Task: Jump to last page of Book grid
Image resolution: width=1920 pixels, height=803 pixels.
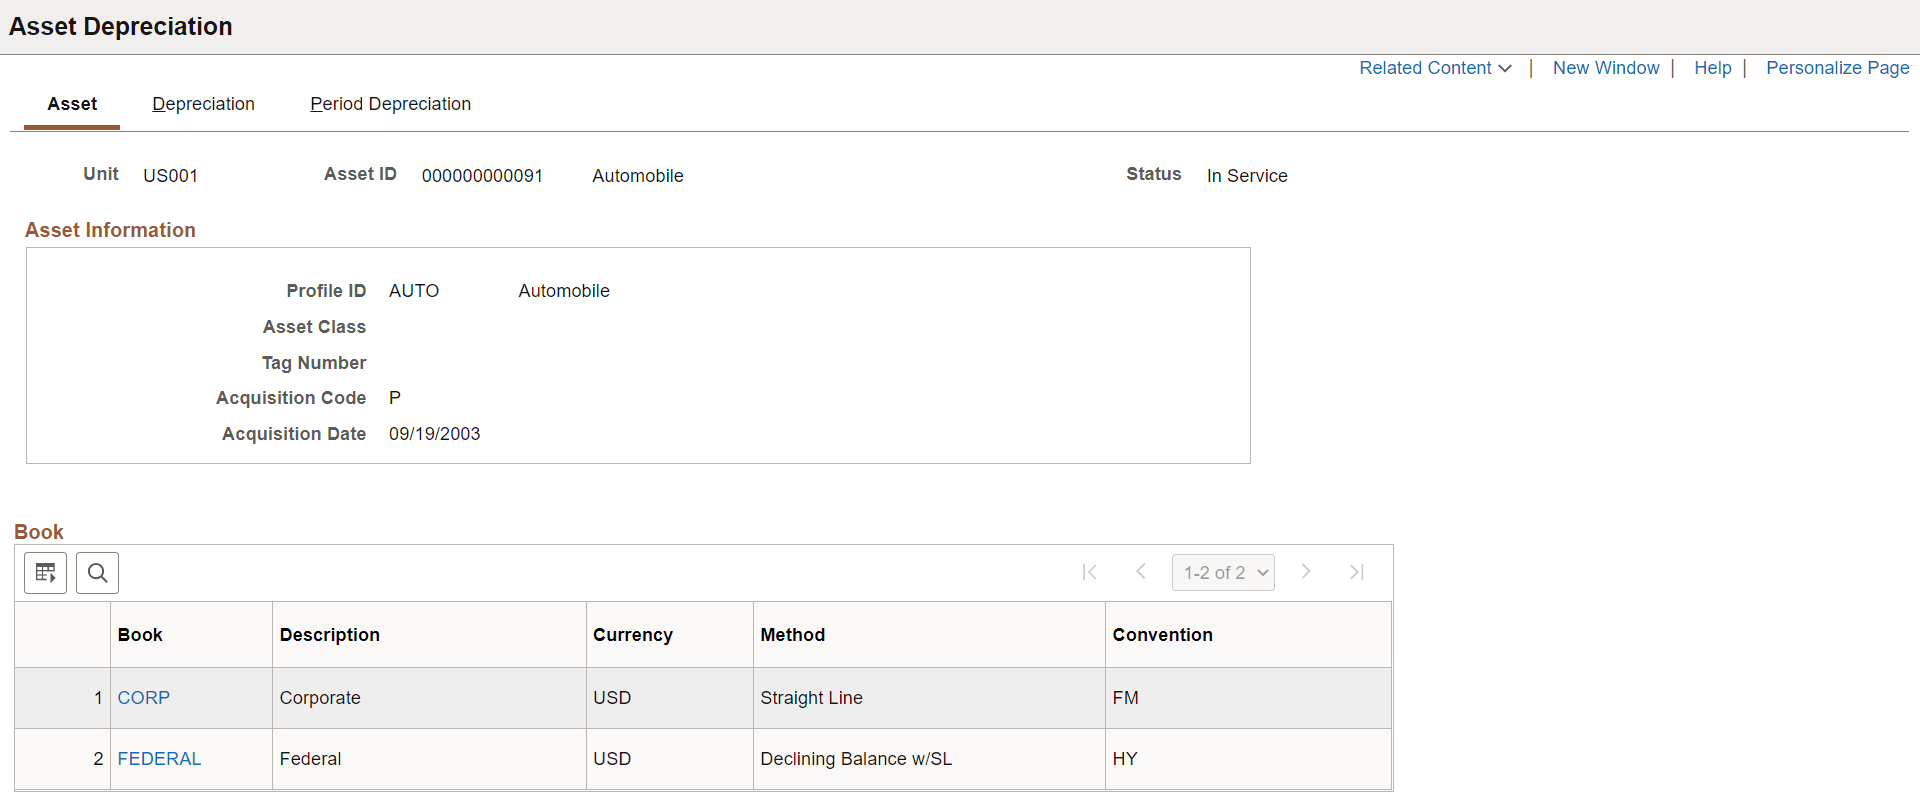Action: click(x=1357, y=572)
